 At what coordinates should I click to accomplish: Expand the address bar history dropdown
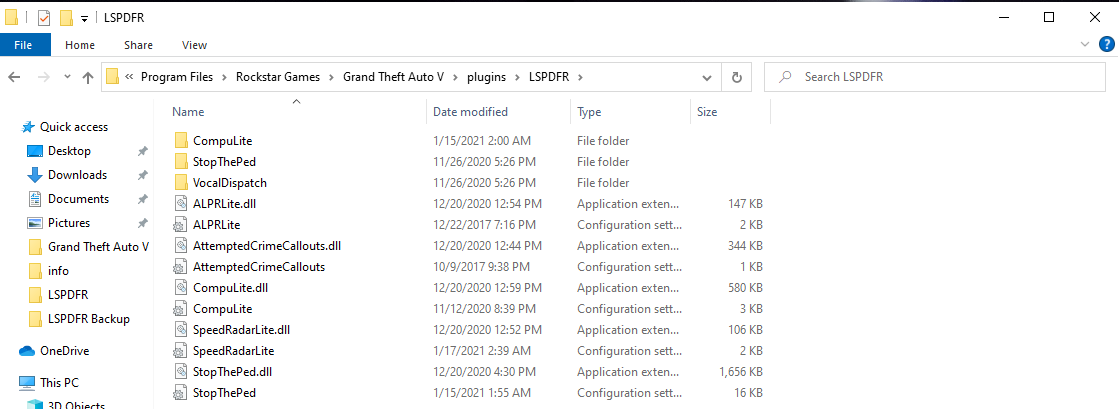pyautogui.click(x=707, y=77)
